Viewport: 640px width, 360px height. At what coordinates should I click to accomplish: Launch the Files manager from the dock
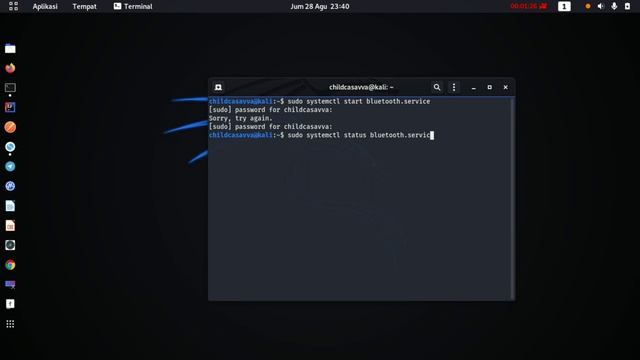coord(10,49)
